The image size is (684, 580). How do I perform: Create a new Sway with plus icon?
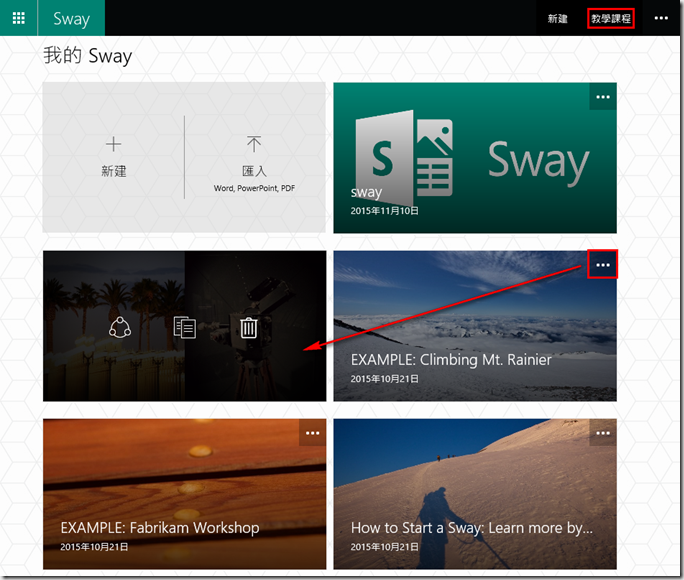pyautogui.click(x=113, y=144)
